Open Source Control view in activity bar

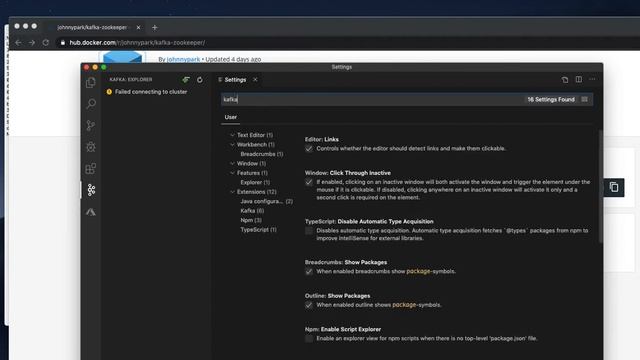click(91, 125)
